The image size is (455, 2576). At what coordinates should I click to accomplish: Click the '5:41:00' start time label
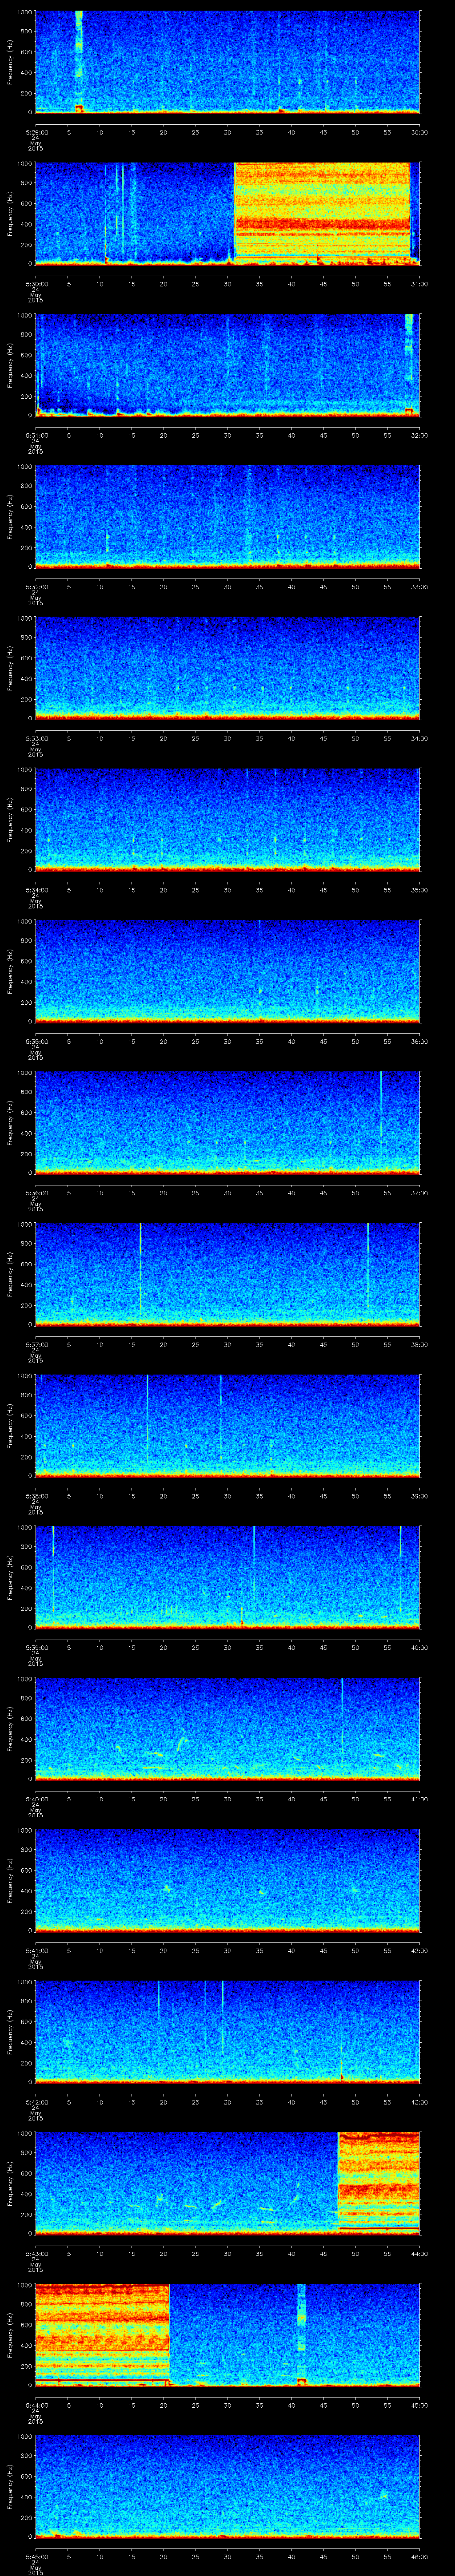point(36,1950)
